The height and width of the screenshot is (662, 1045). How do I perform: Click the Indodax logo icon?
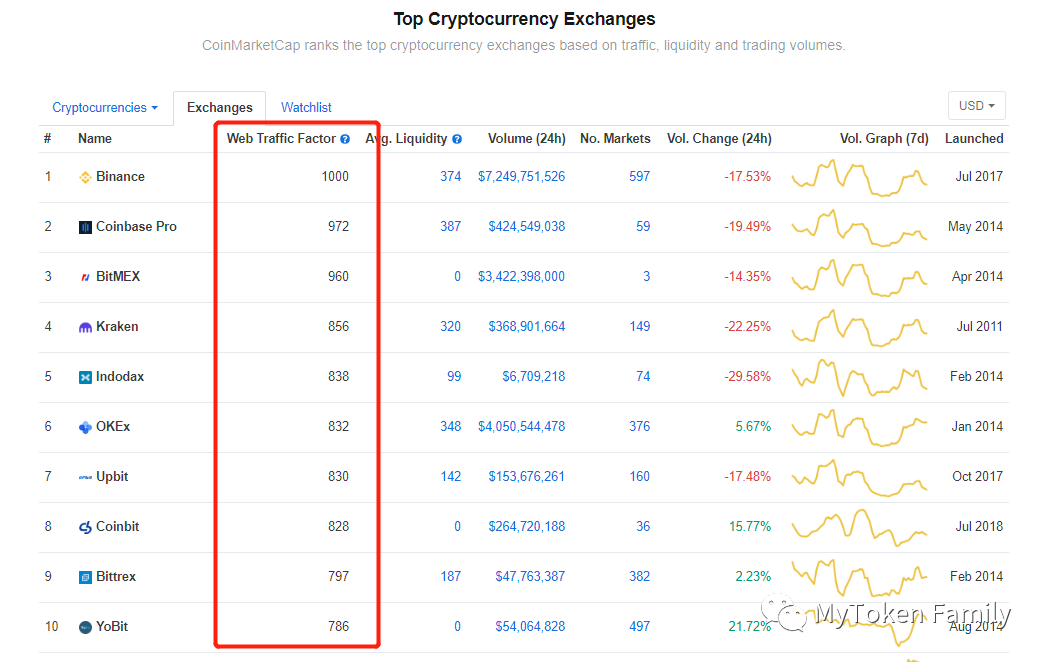click(x=85, y=377)
